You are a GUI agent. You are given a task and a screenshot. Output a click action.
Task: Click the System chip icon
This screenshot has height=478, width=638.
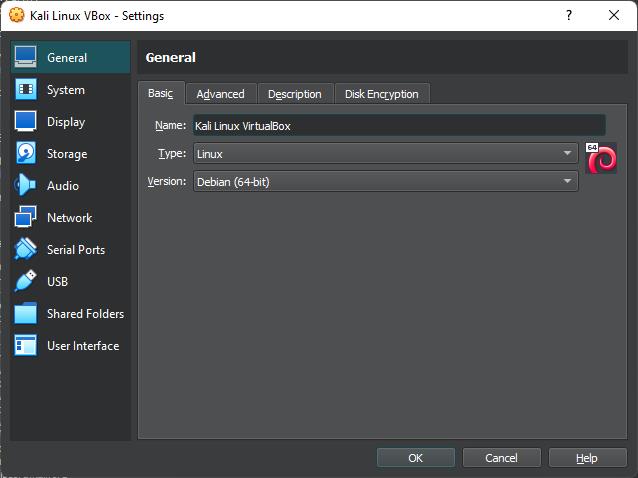pos(26,89)
